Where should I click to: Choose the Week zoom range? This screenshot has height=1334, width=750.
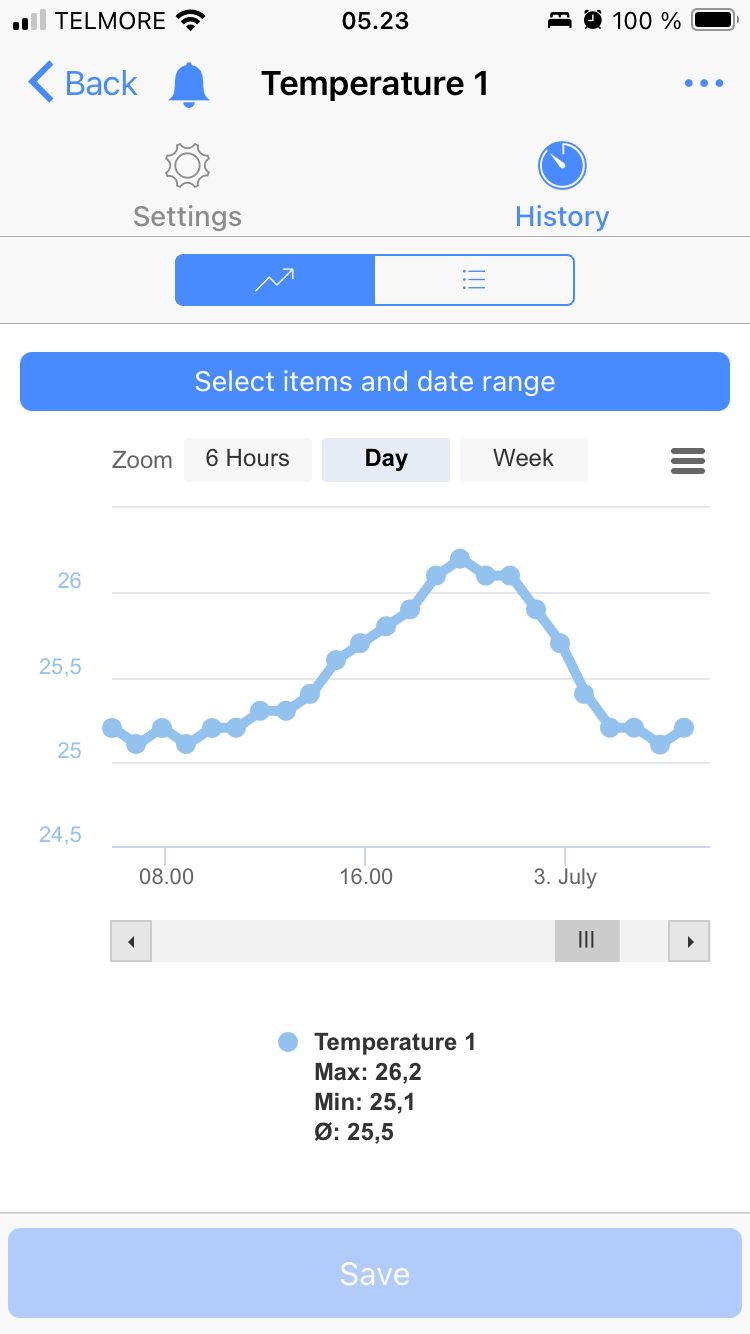(x=523, y=459)
